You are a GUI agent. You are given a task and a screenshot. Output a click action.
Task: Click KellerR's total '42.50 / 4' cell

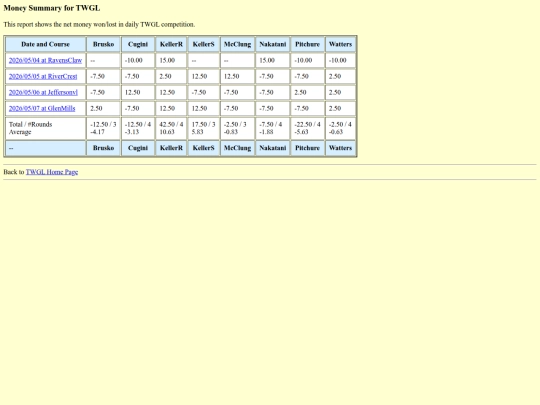(171, 128)
